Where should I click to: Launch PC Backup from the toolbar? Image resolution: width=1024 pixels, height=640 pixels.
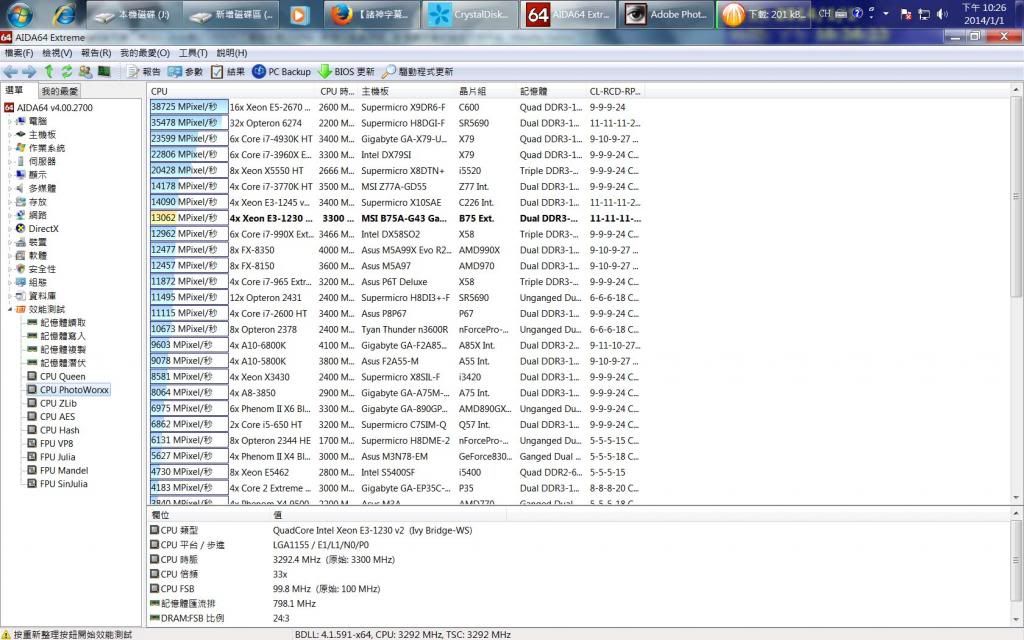tap(281, 72)
